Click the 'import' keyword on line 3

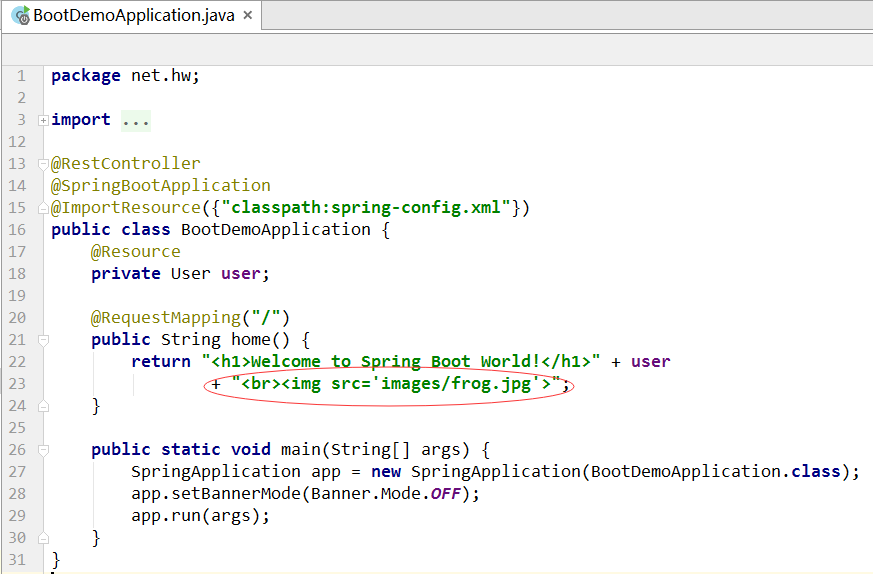click(81, 120)
